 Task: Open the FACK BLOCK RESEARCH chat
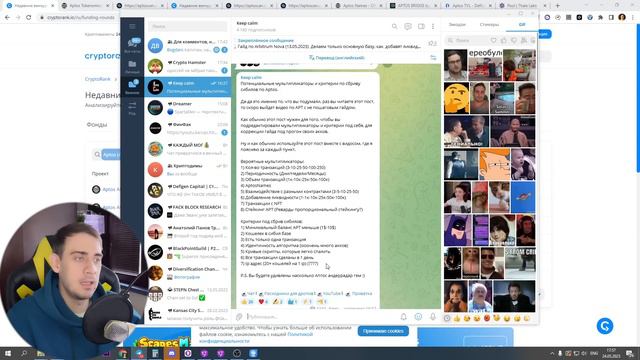tap(188, 211)
